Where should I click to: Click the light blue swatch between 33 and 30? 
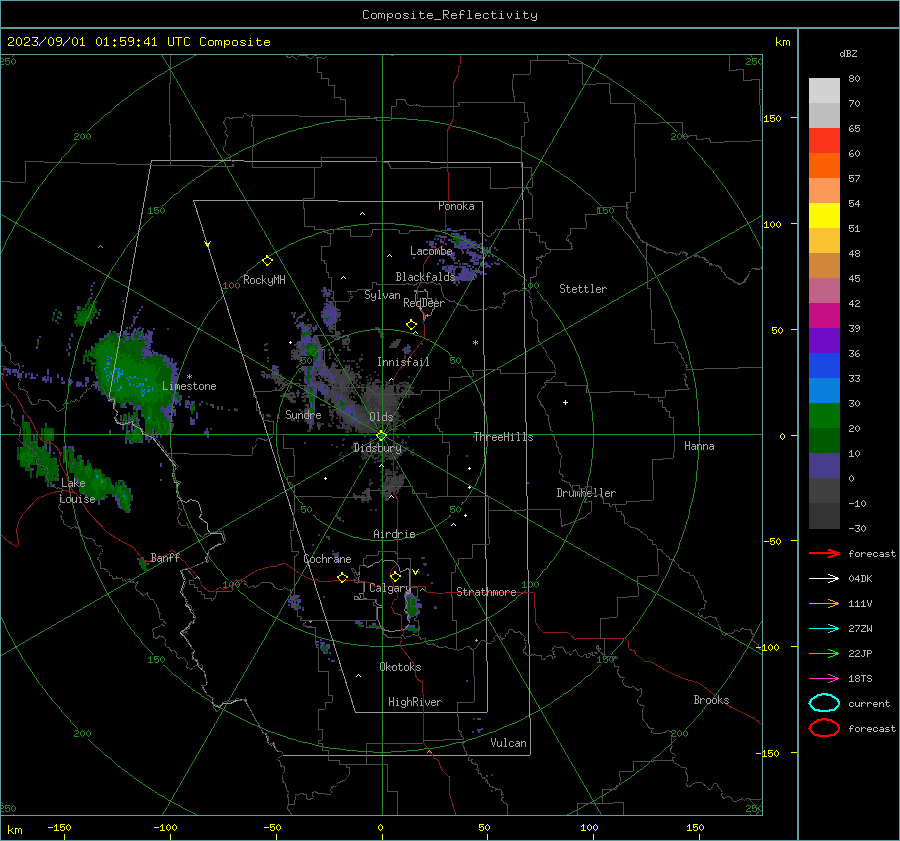[x=824, y=390]
